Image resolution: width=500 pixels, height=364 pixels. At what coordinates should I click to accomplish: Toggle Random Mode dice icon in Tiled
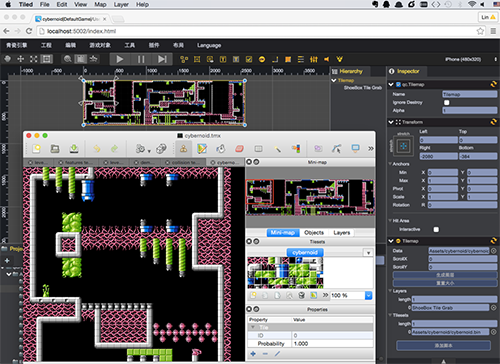pos(162,148)
